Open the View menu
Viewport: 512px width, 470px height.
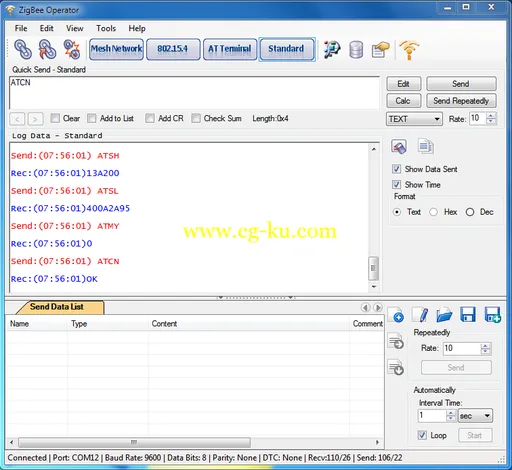click(75, 29)
